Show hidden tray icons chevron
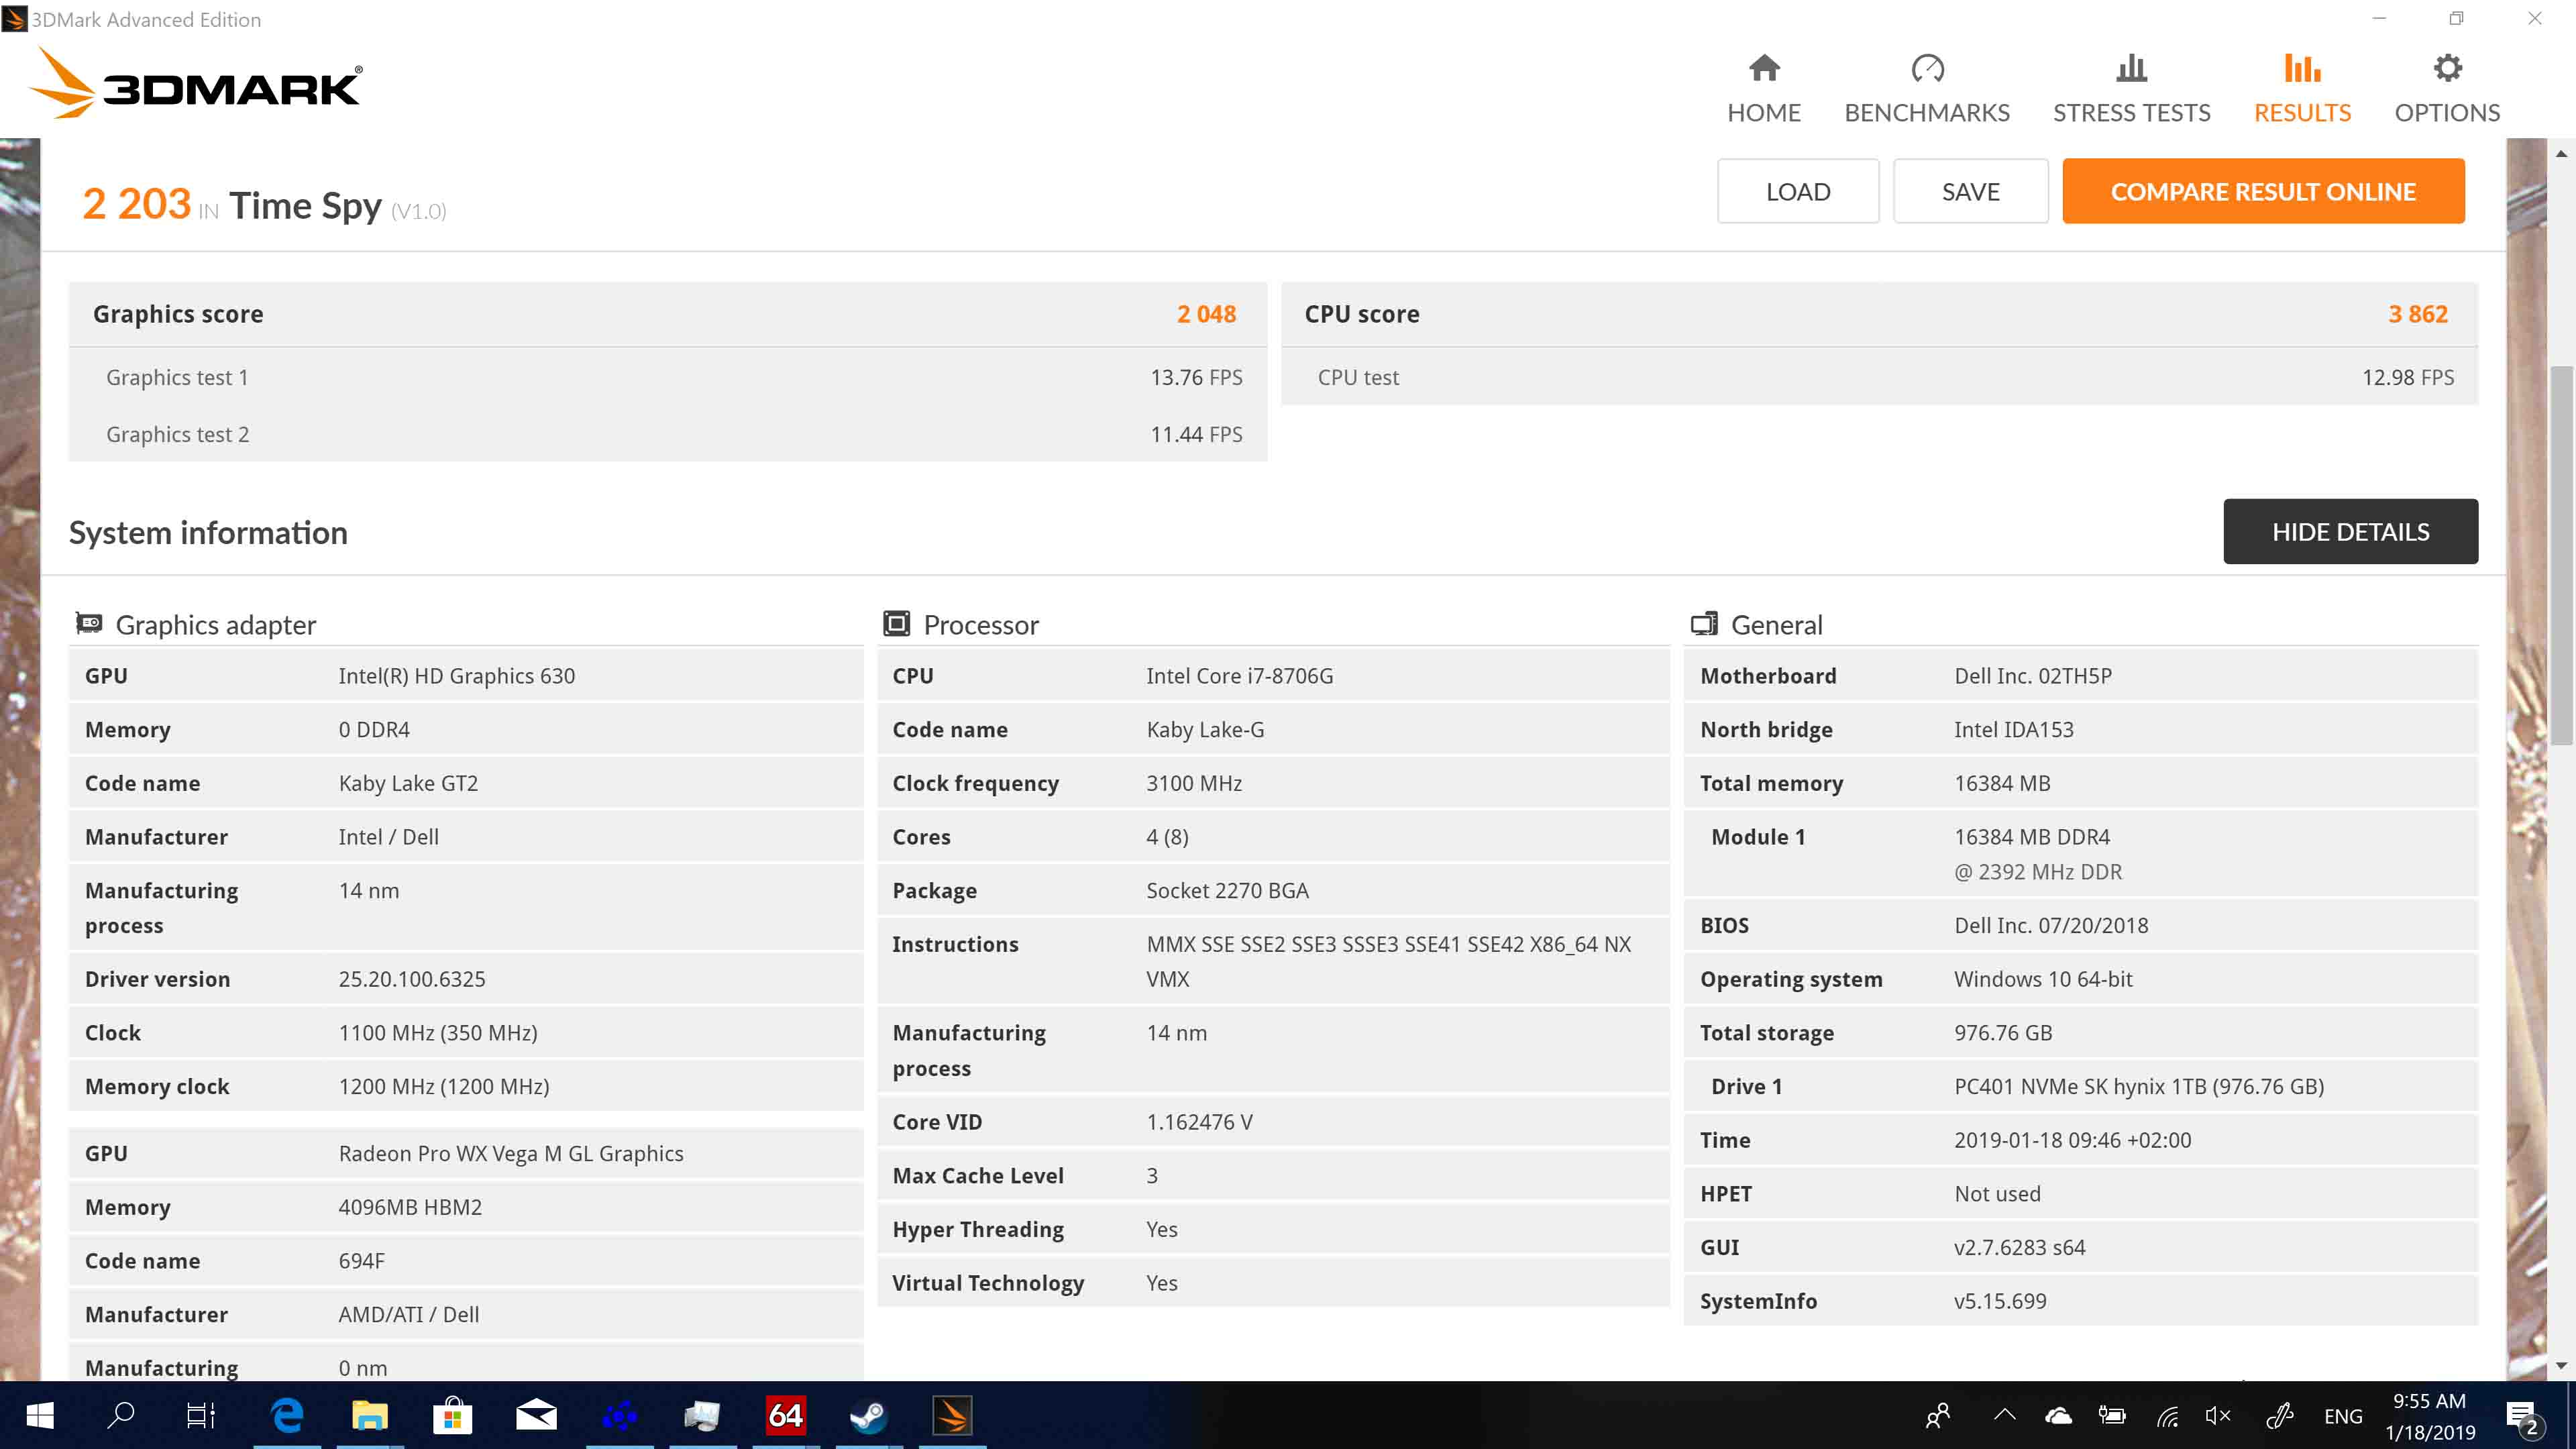Viewport: 2576px width, 1449px height. point(2004,1415)
